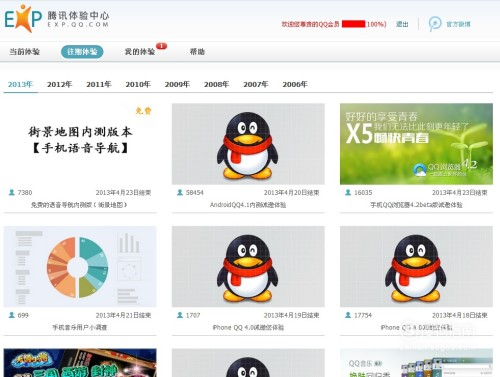Select the 2008年 year tab
500x377 pixels.
tap(216, 84)
